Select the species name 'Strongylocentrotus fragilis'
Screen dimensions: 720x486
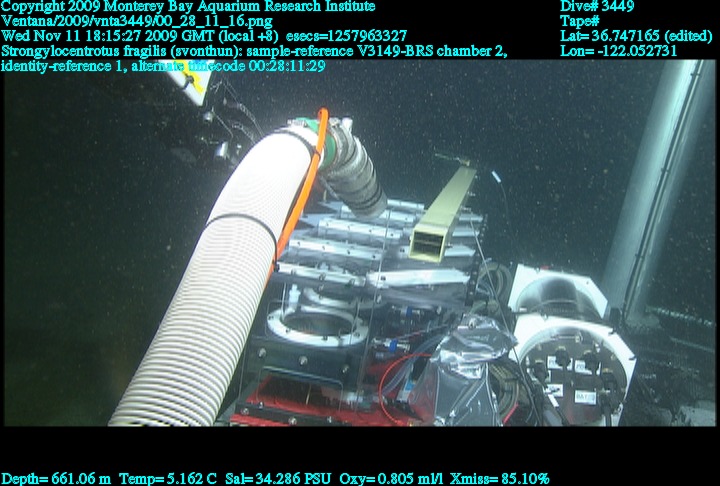pos(84,51)
